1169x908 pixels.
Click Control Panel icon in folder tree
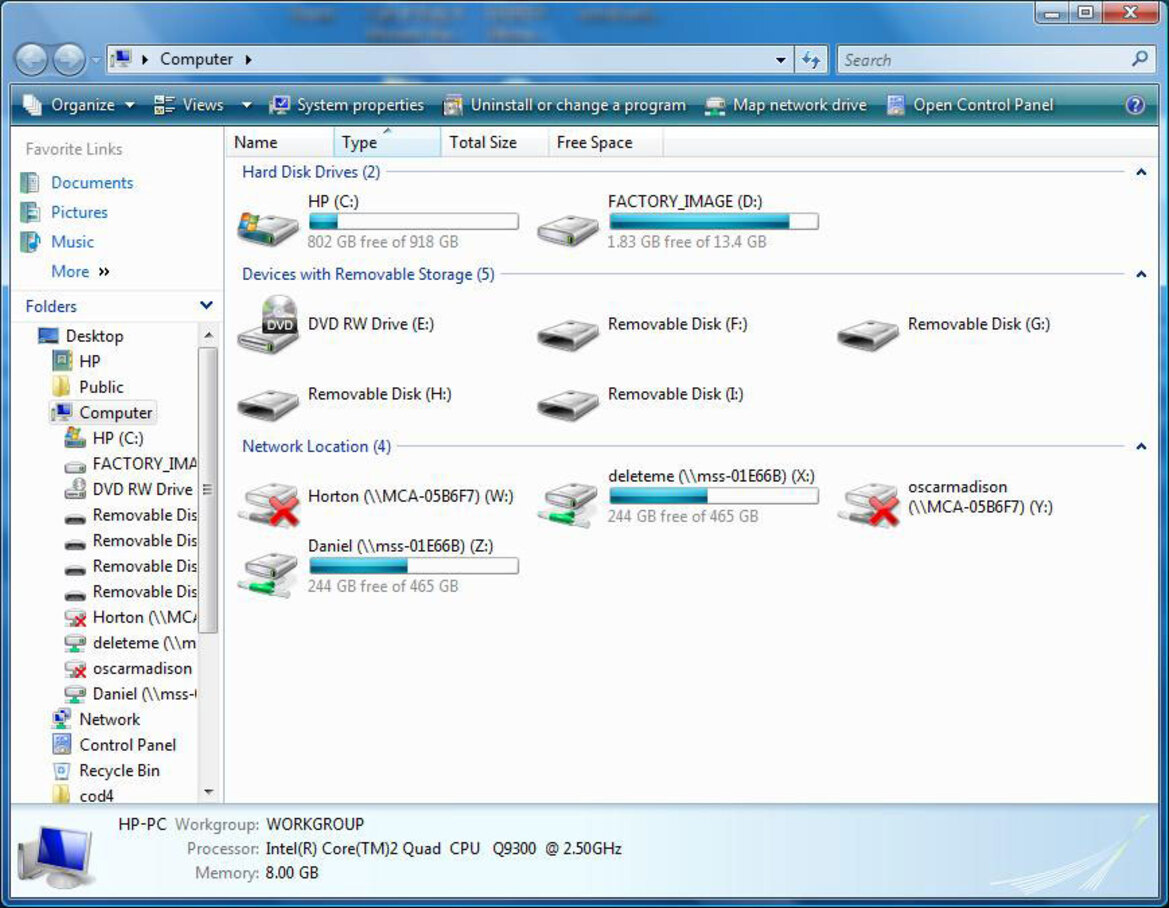[61, 745]
